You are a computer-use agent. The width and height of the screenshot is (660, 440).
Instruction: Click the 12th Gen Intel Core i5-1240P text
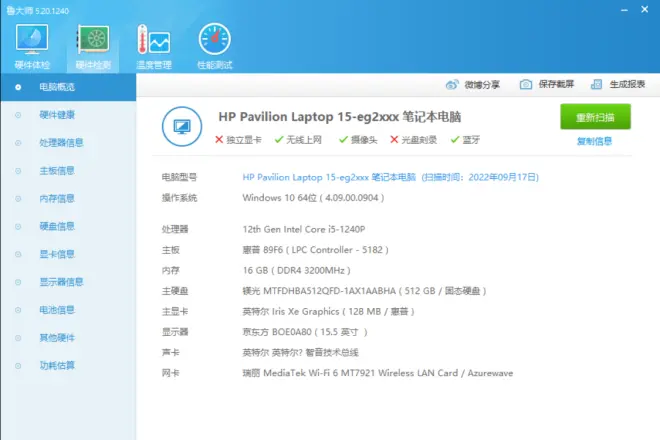303,229
